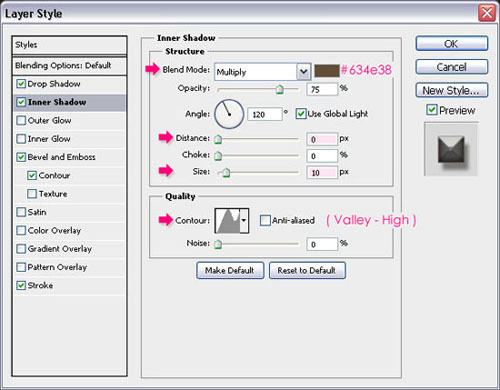This screenshot has width=500, height=390.
Task: Close the Layer Style dialog
Action: 487,14
